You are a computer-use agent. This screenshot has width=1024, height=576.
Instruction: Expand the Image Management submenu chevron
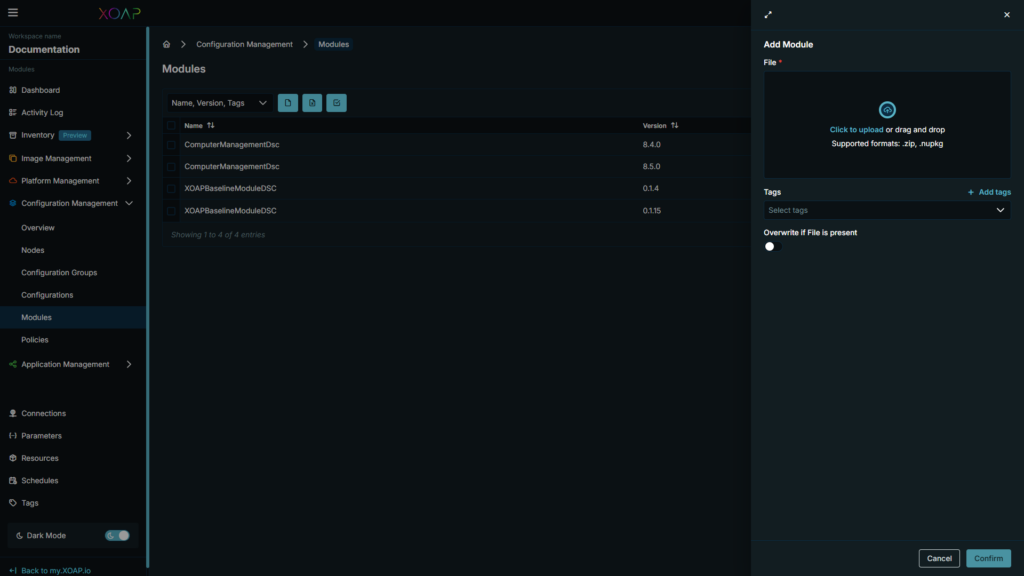[129, 158]
